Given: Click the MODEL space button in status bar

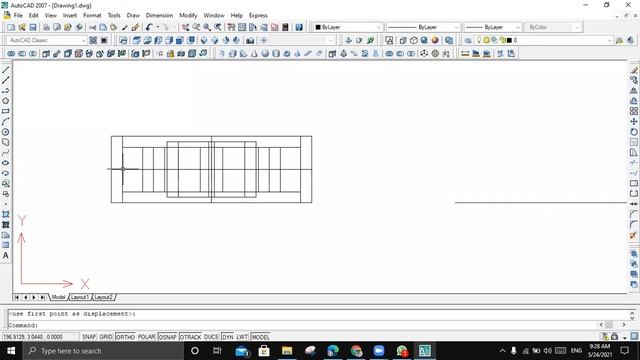Looking at the screenshot, I should tap(260, 337).
